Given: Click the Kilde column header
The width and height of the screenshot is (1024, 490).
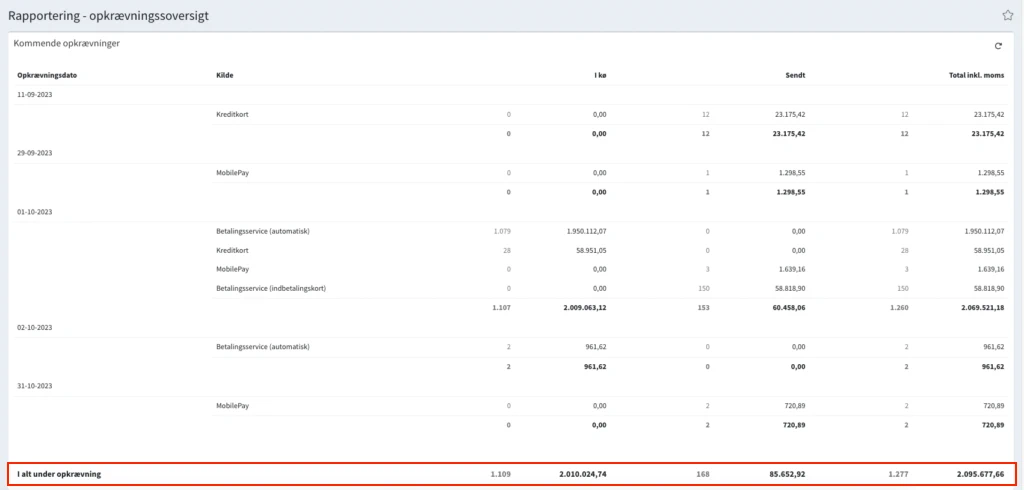Looking at the screenshot, I should coord(224,75).
